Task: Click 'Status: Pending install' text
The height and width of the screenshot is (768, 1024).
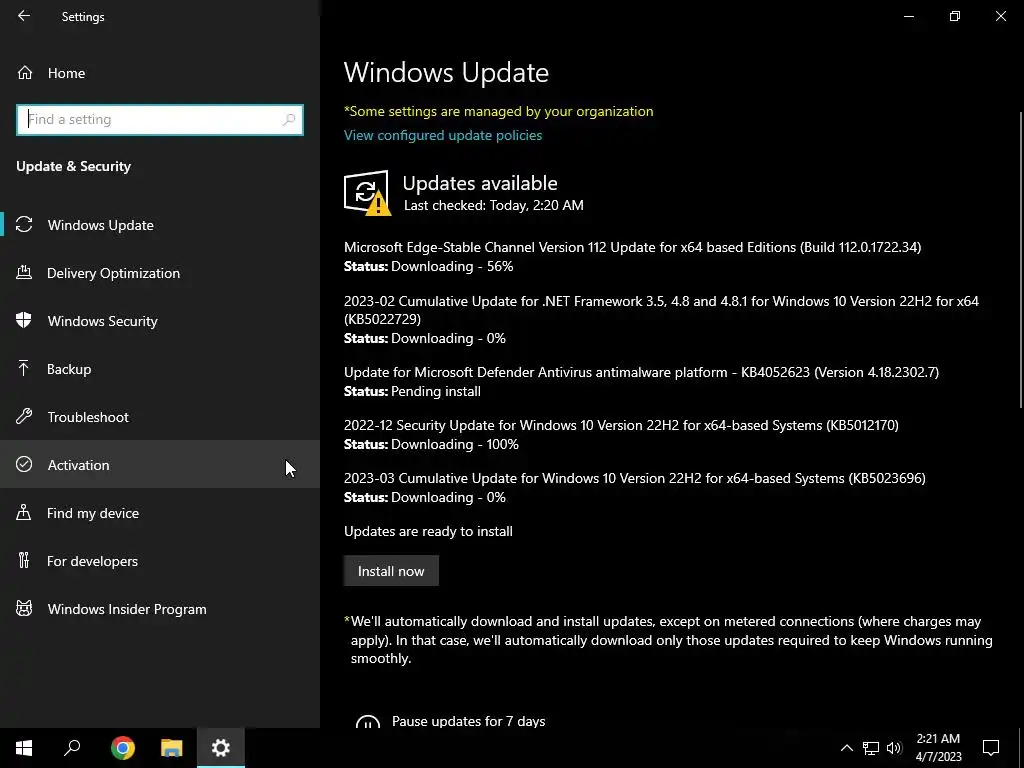Action: [412, 391]
